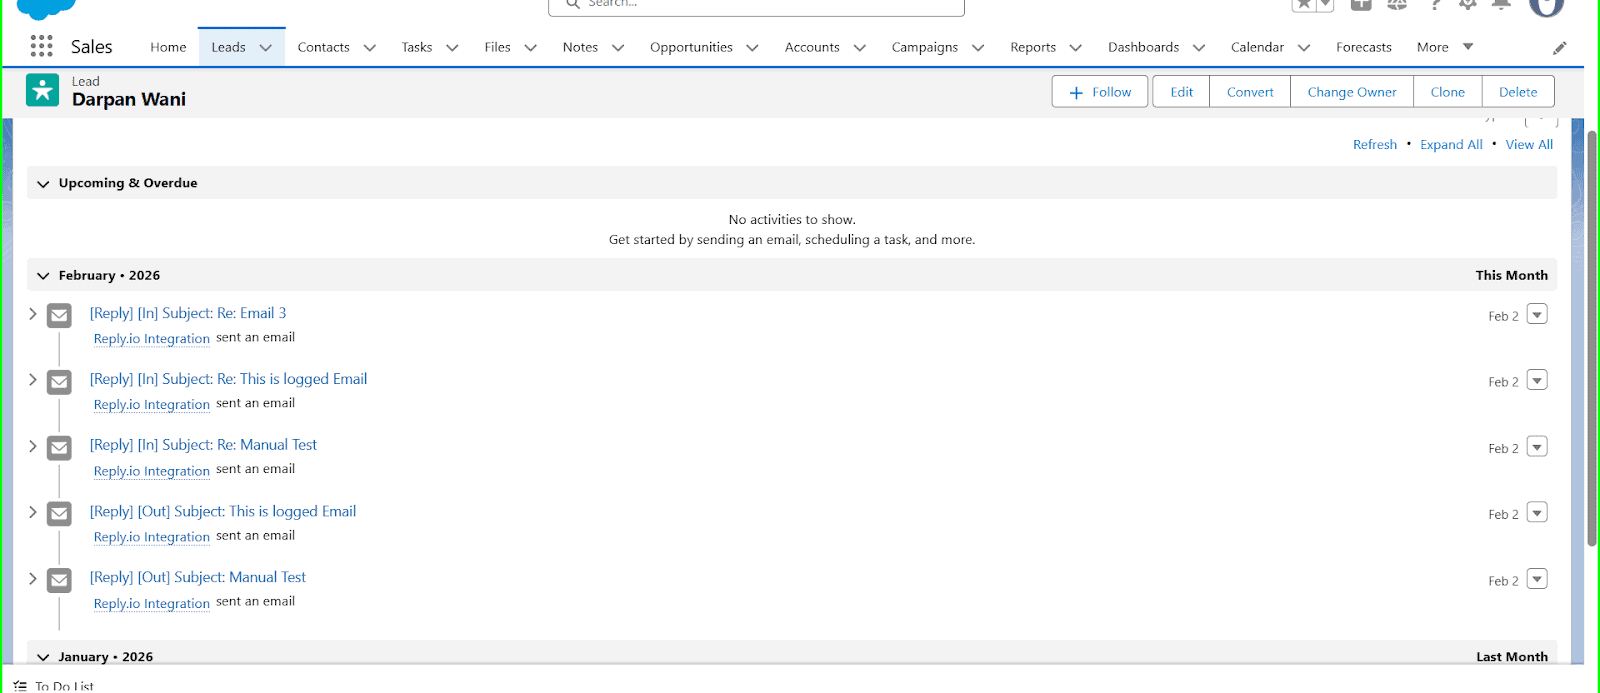This screenshot has height=693, width=1600.
Task: Click envelope icon beside [Out] Manual Test email
Action: (x=60, y=580)
